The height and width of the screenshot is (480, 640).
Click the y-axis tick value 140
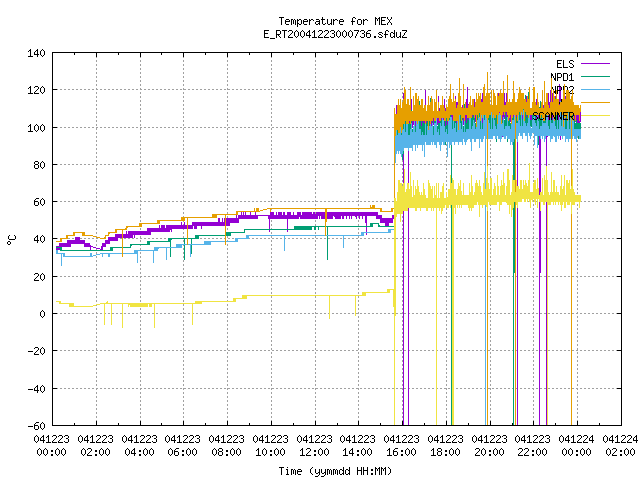(36, 53)
